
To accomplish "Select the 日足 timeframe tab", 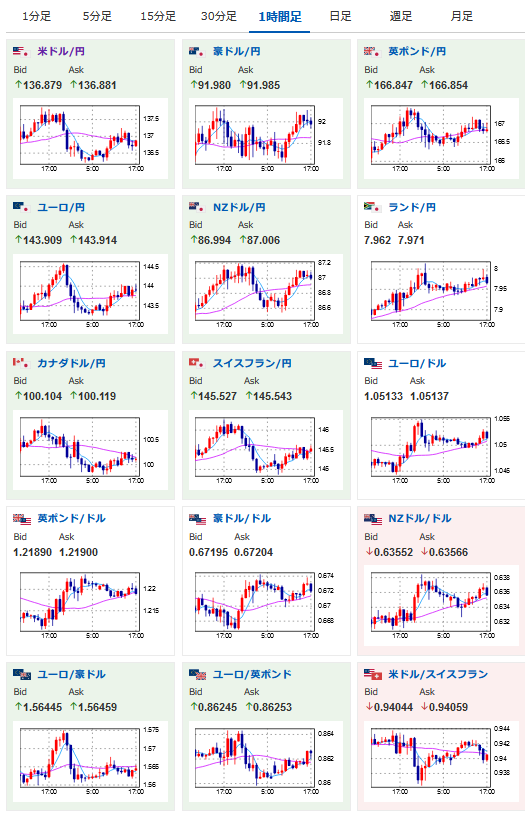I will [340, 17].
